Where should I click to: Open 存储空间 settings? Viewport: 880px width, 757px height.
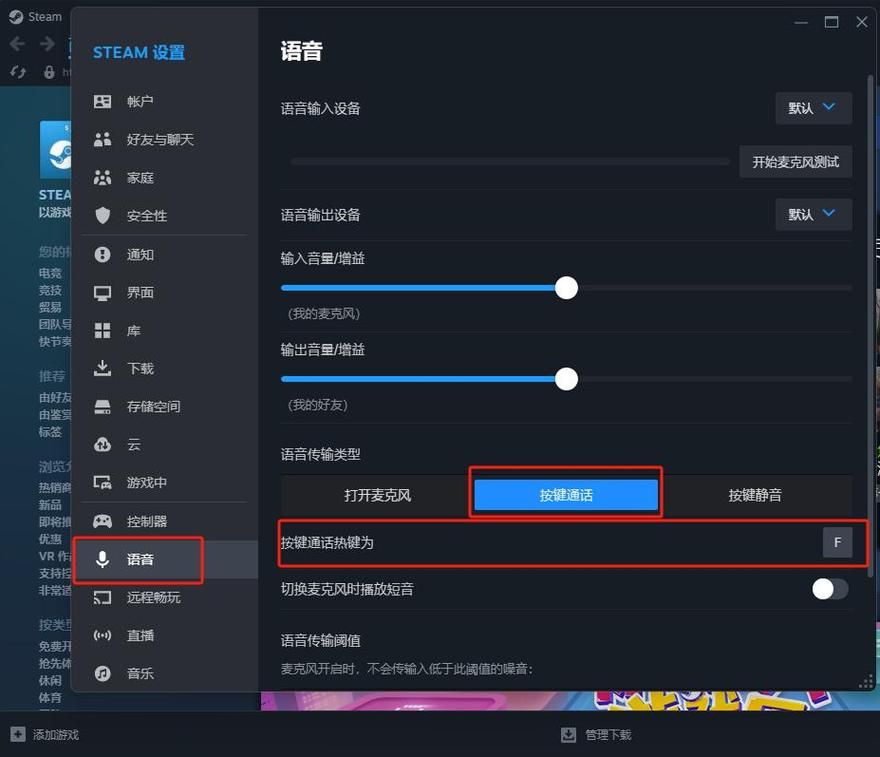[164, 407]
